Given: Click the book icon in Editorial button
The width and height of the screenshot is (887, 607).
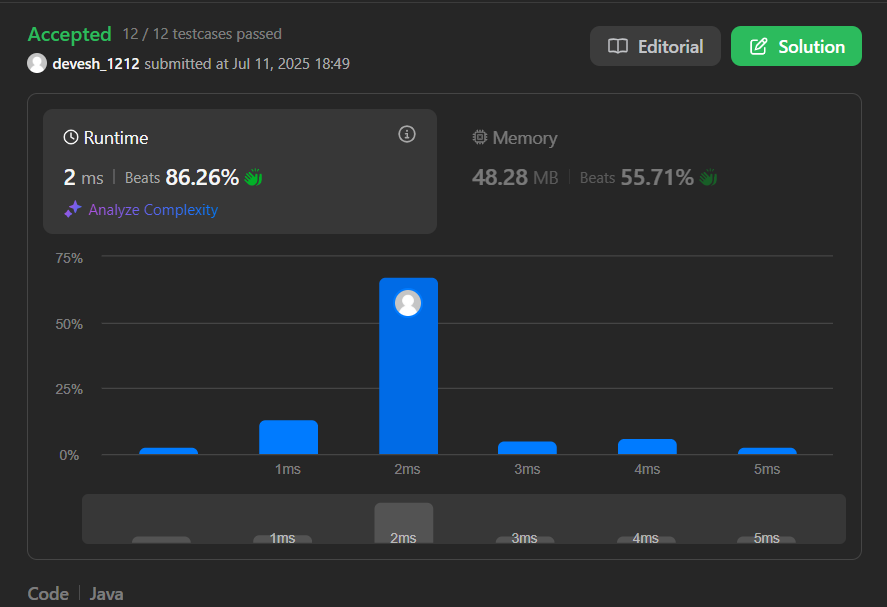Looking at the screenshot, I should coord(618,46).
